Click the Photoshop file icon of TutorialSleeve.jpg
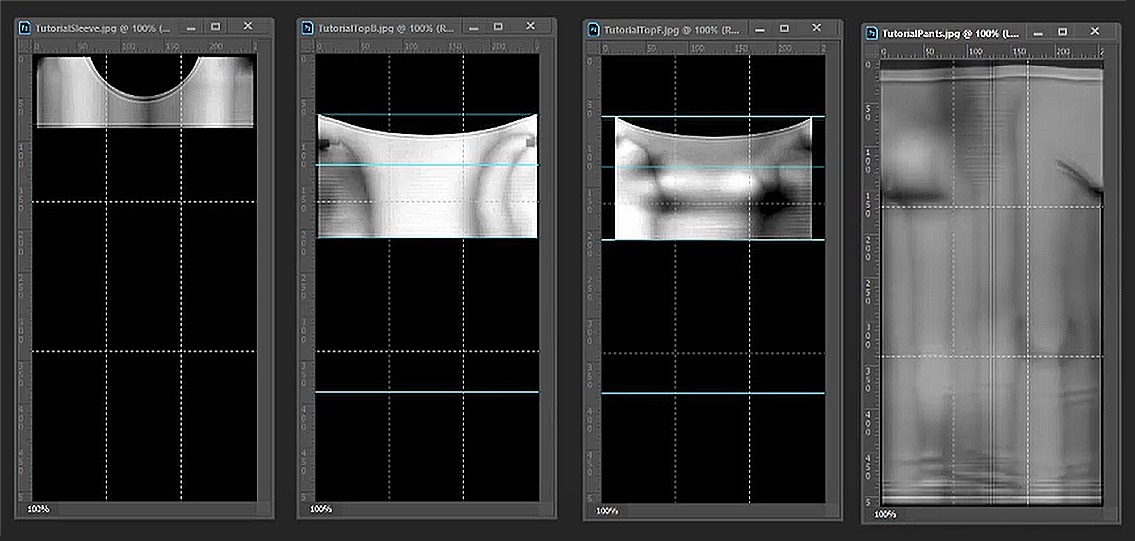The width and height of the screenshot is (1135, 541). (x=25, y=27)
